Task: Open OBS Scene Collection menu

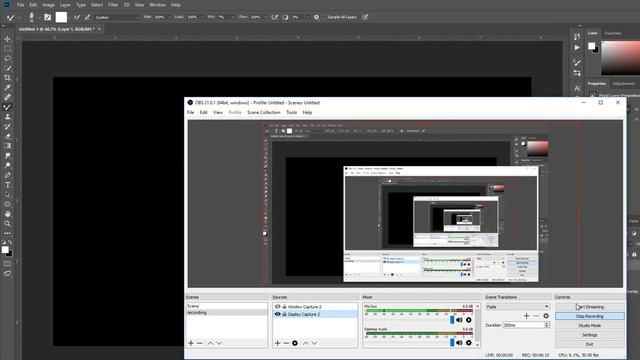Action: [264, 112]
